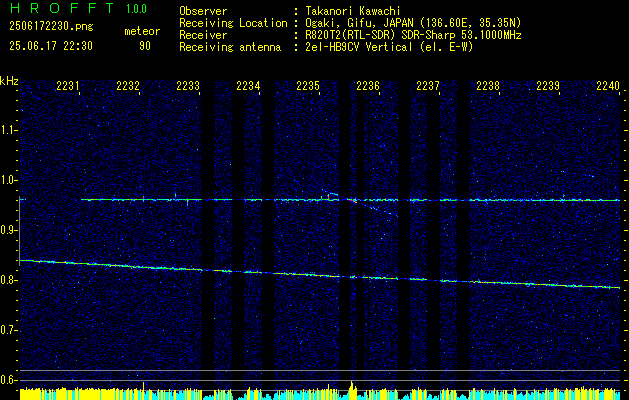
Task: Click the 2el-HB9CV Vertical antenna text
Action: coord(389,47)
